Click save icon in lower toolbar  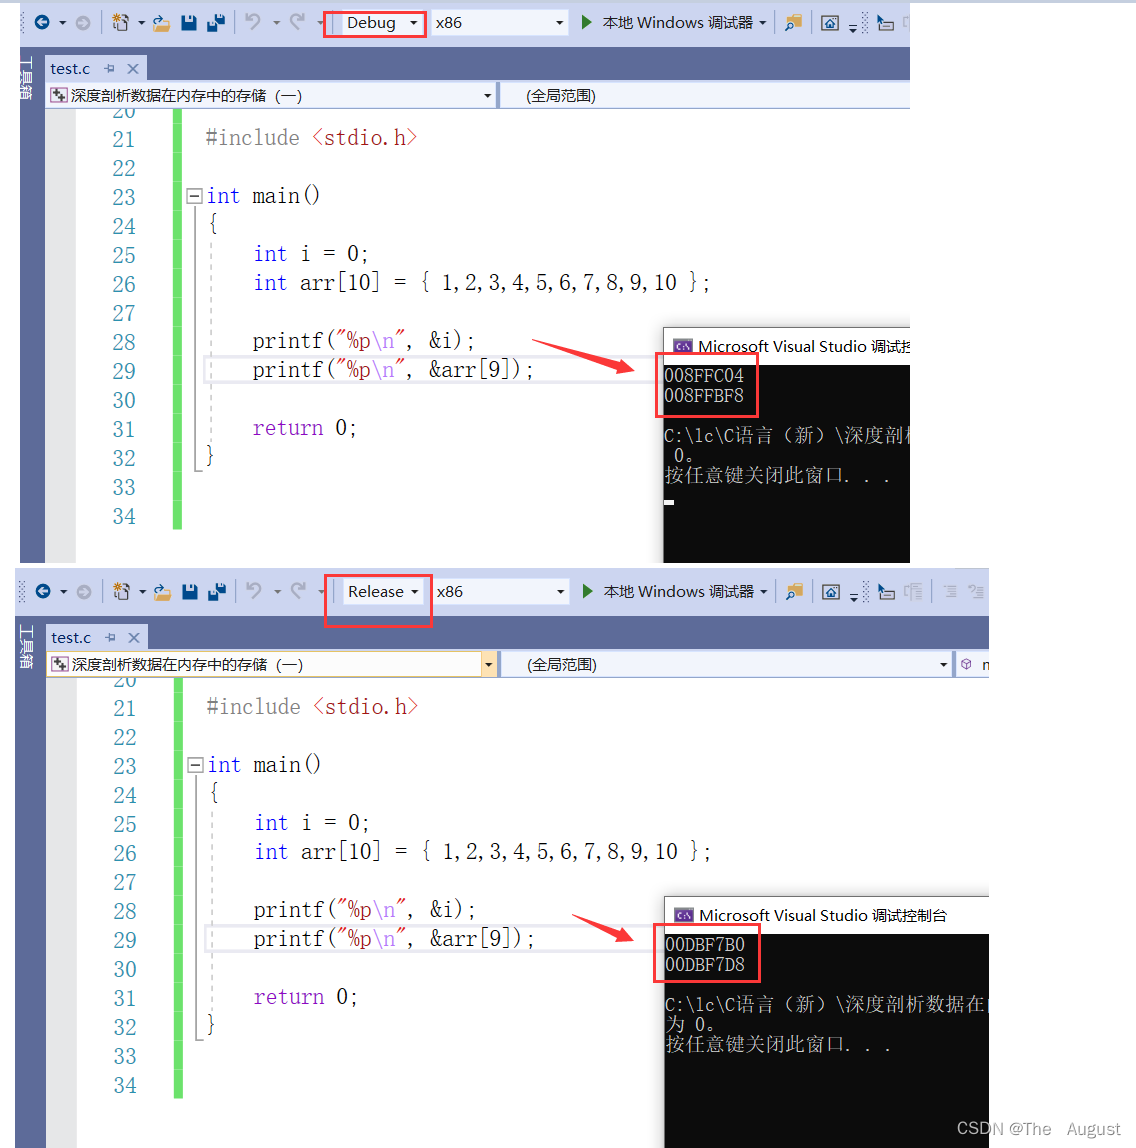pyautogui.click(x=190, y=592)
